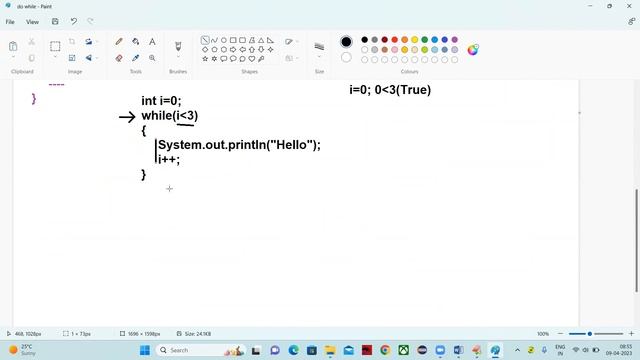Expand the Selection options arrow
This screenshot has width=640, height=360.
pyautogui.click(x=55, y=57)
